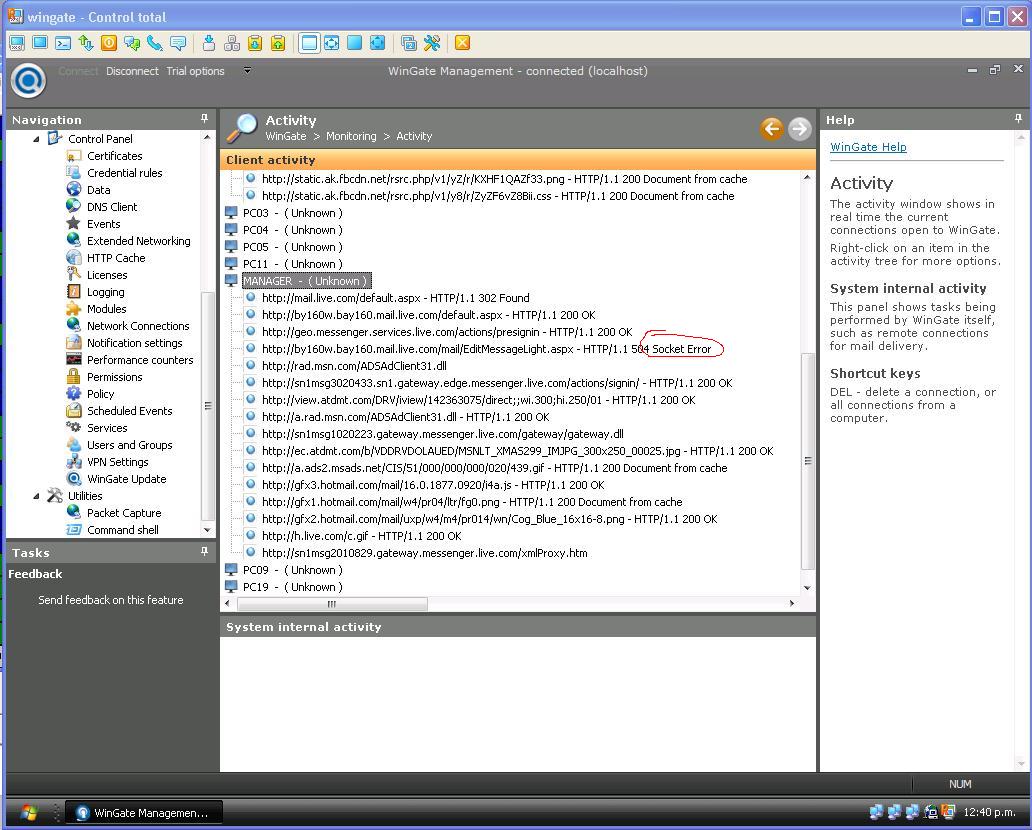Select the DNS Client item
The height and width of the screenshot is (830, 1032).
point(112,207)
